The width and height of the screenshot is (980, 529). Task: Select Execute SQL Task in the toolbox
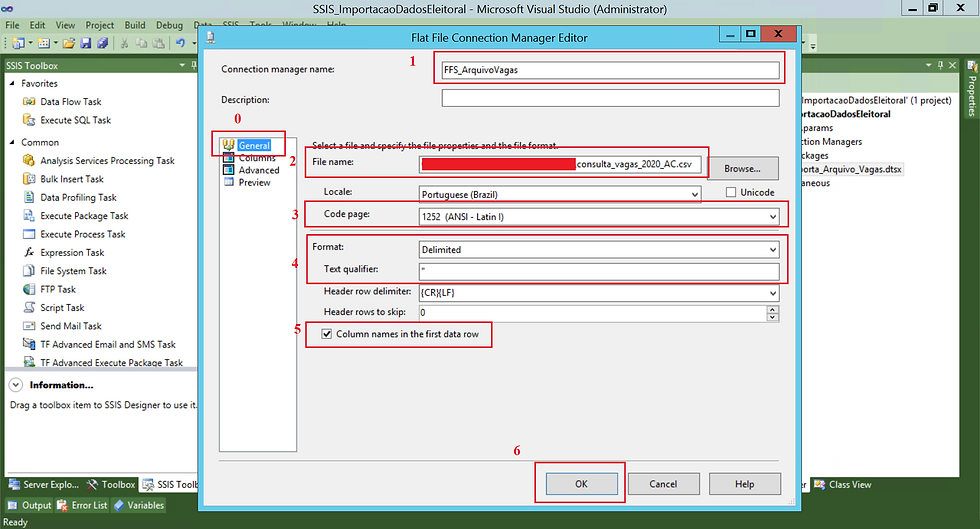click(76, 120)
